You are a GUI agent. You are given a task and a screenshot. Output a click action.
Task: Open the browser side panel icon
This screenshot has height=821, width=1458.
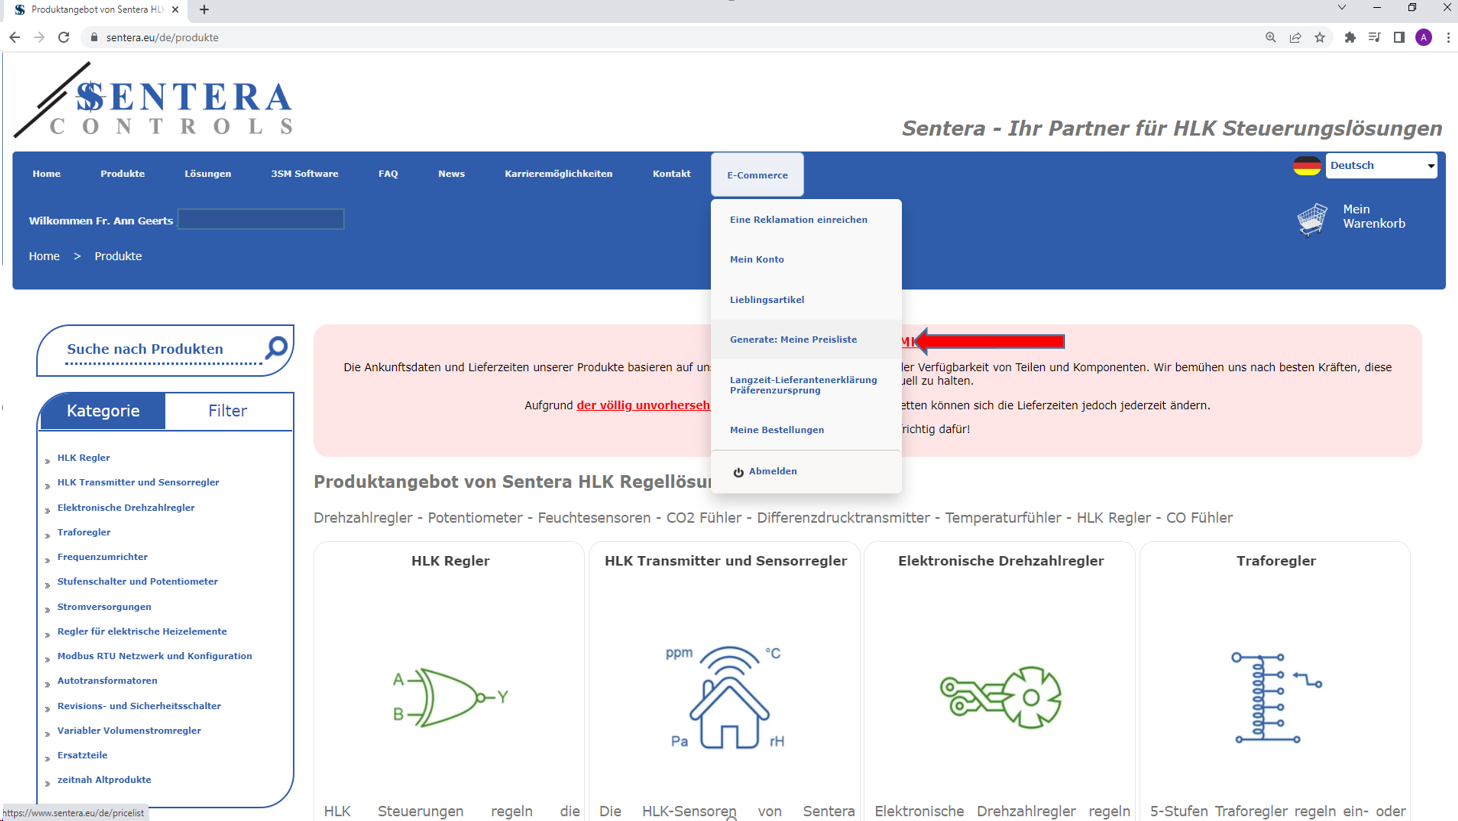[1399, 37]
